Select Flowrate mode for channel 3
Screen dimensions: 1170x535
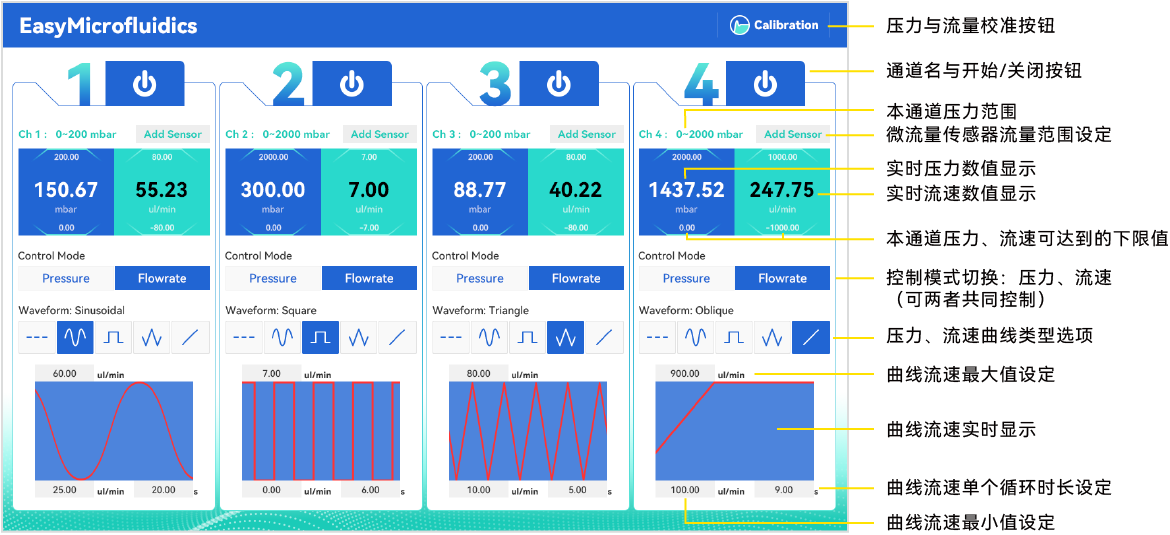[x=576, y=278]
